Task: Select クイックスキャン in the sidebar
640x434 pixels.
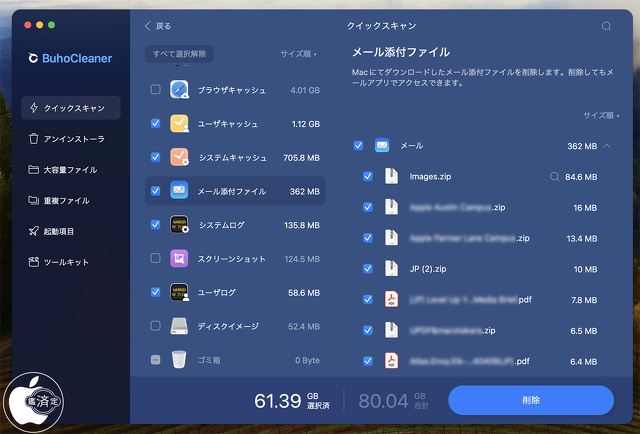Action: pyautogui.click(x=71, y=108)
